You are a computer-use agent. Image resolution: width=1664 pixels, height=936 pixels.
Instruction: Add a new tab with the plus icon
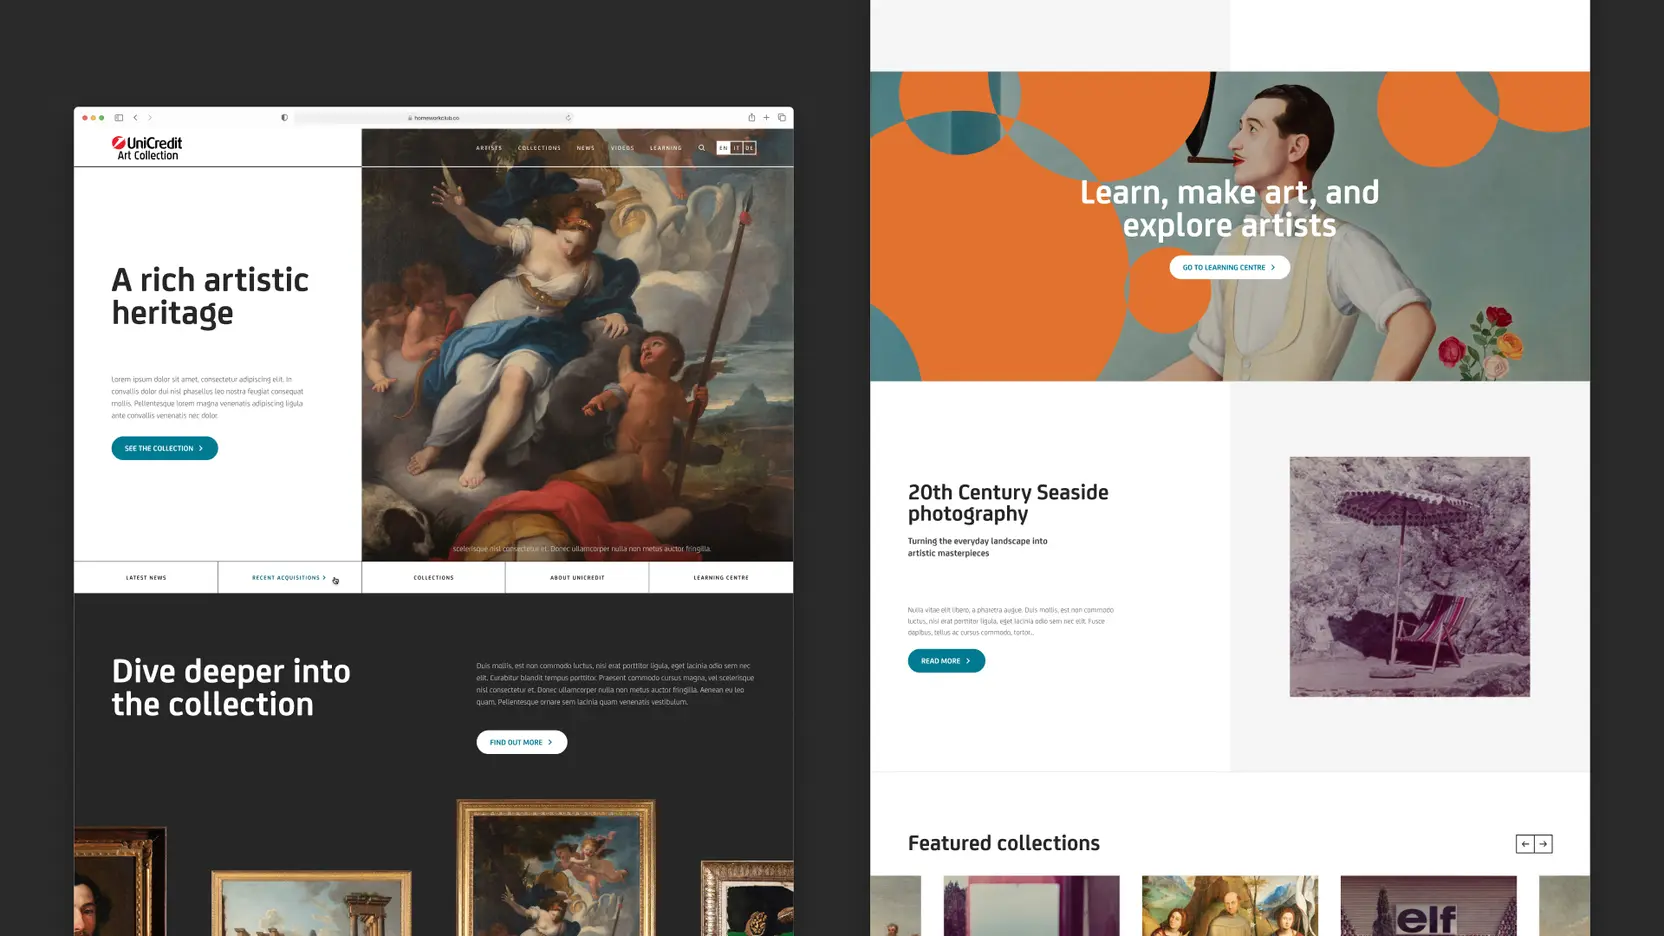767,118
